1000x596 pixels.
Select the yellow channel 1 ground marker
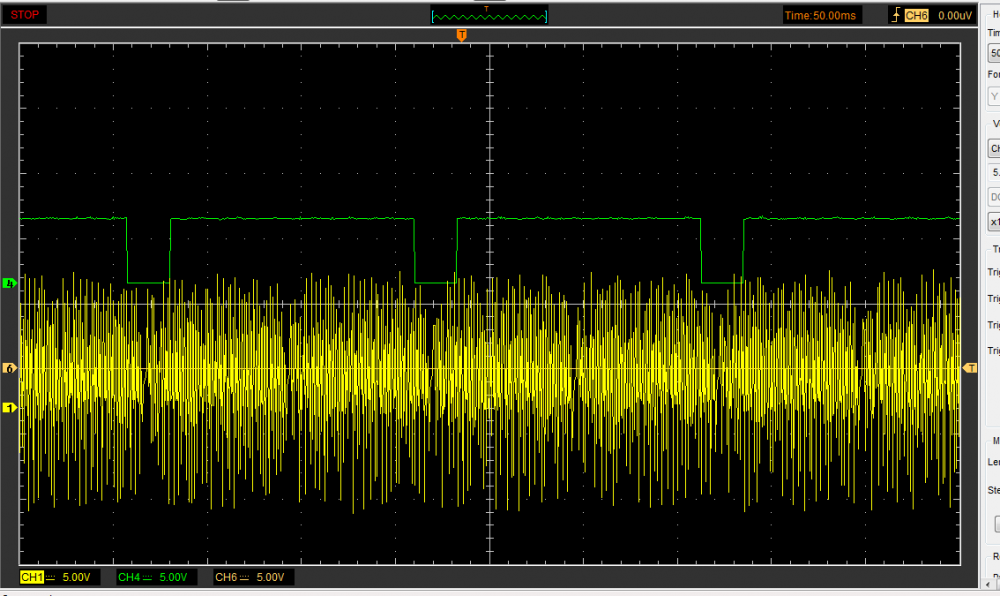[10, 407]
